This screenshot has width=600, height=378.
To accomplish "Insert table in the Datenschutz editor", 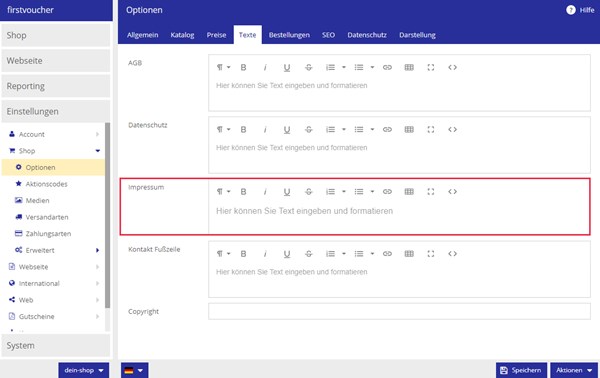I will pos(409,130).
